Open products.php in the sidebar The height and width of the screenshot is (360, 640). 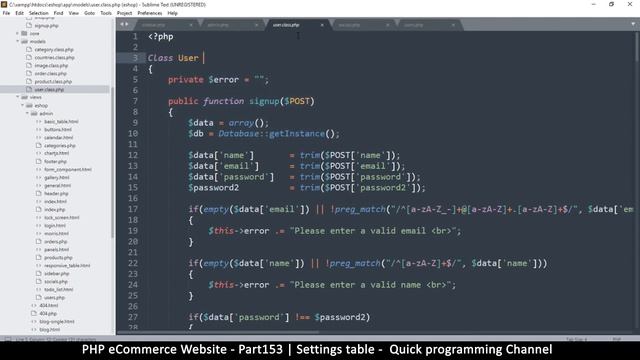point(58,258)
